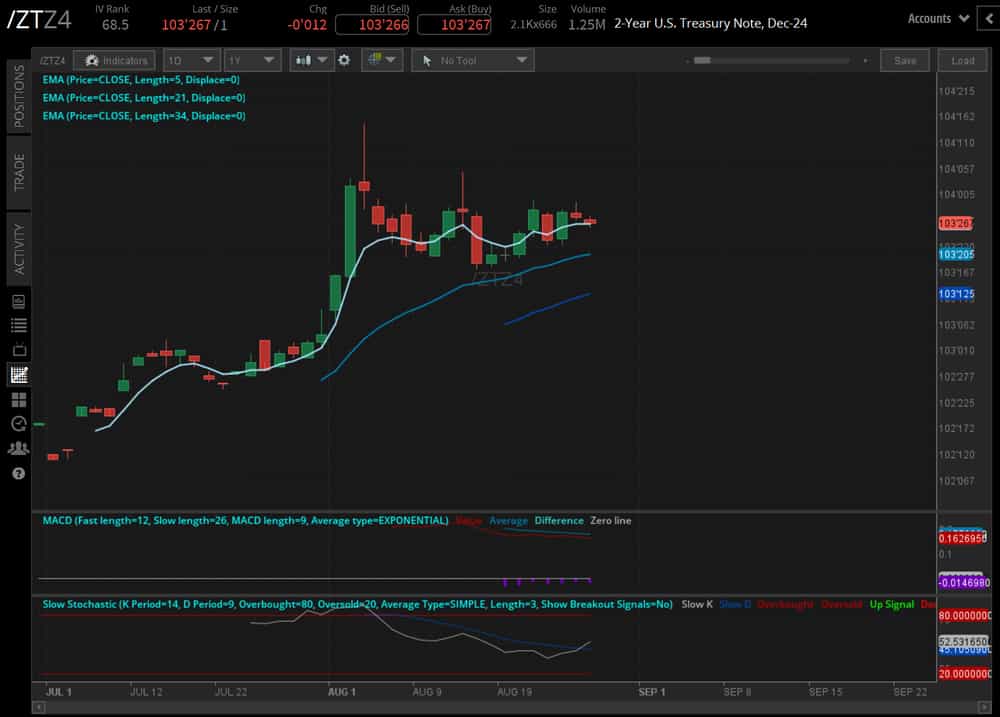Click the Bid (Sell) 103'266 price box
The width and height of the screenshot is (1000, 717).
[372, 25]
